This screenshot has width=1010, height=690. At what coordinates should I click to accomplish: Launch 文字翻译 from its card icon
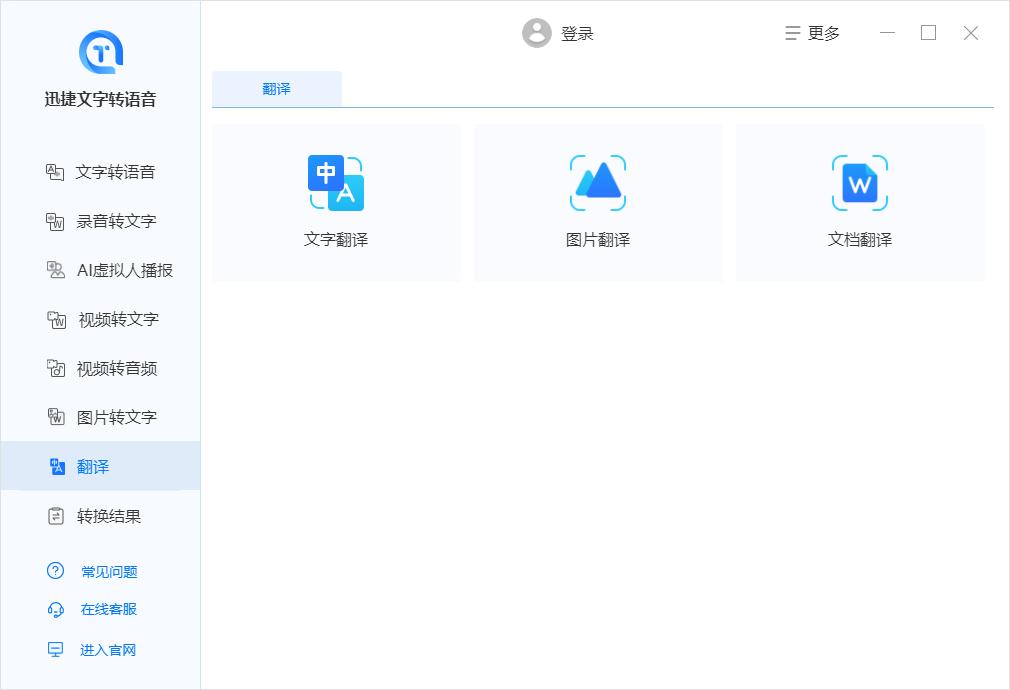[336, 182]
